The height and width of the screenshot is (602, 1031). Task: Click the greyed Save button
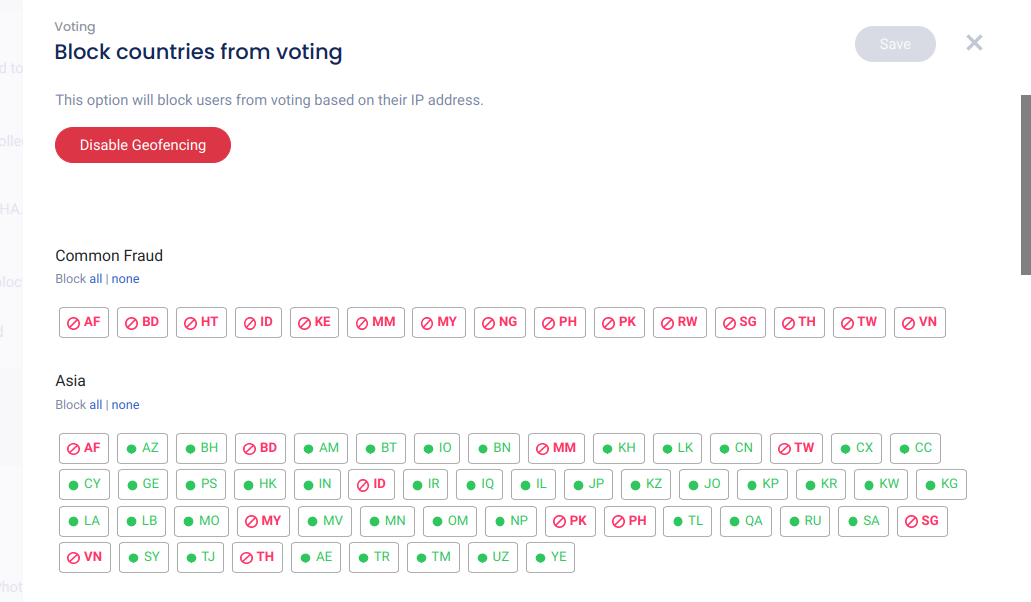[895, 44]
